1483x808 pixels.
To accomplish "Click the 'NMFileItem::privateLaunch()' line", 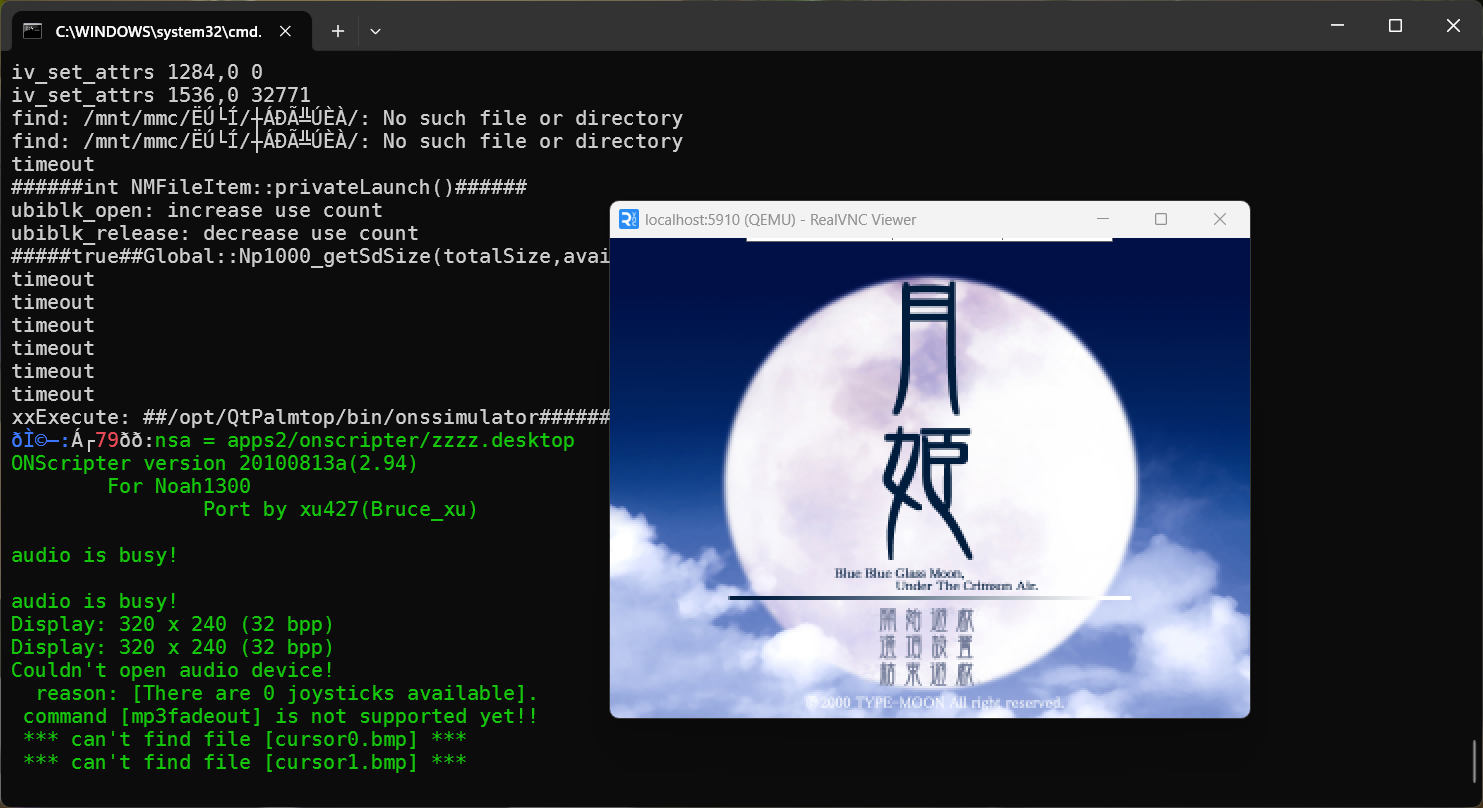I will (269, 187).
